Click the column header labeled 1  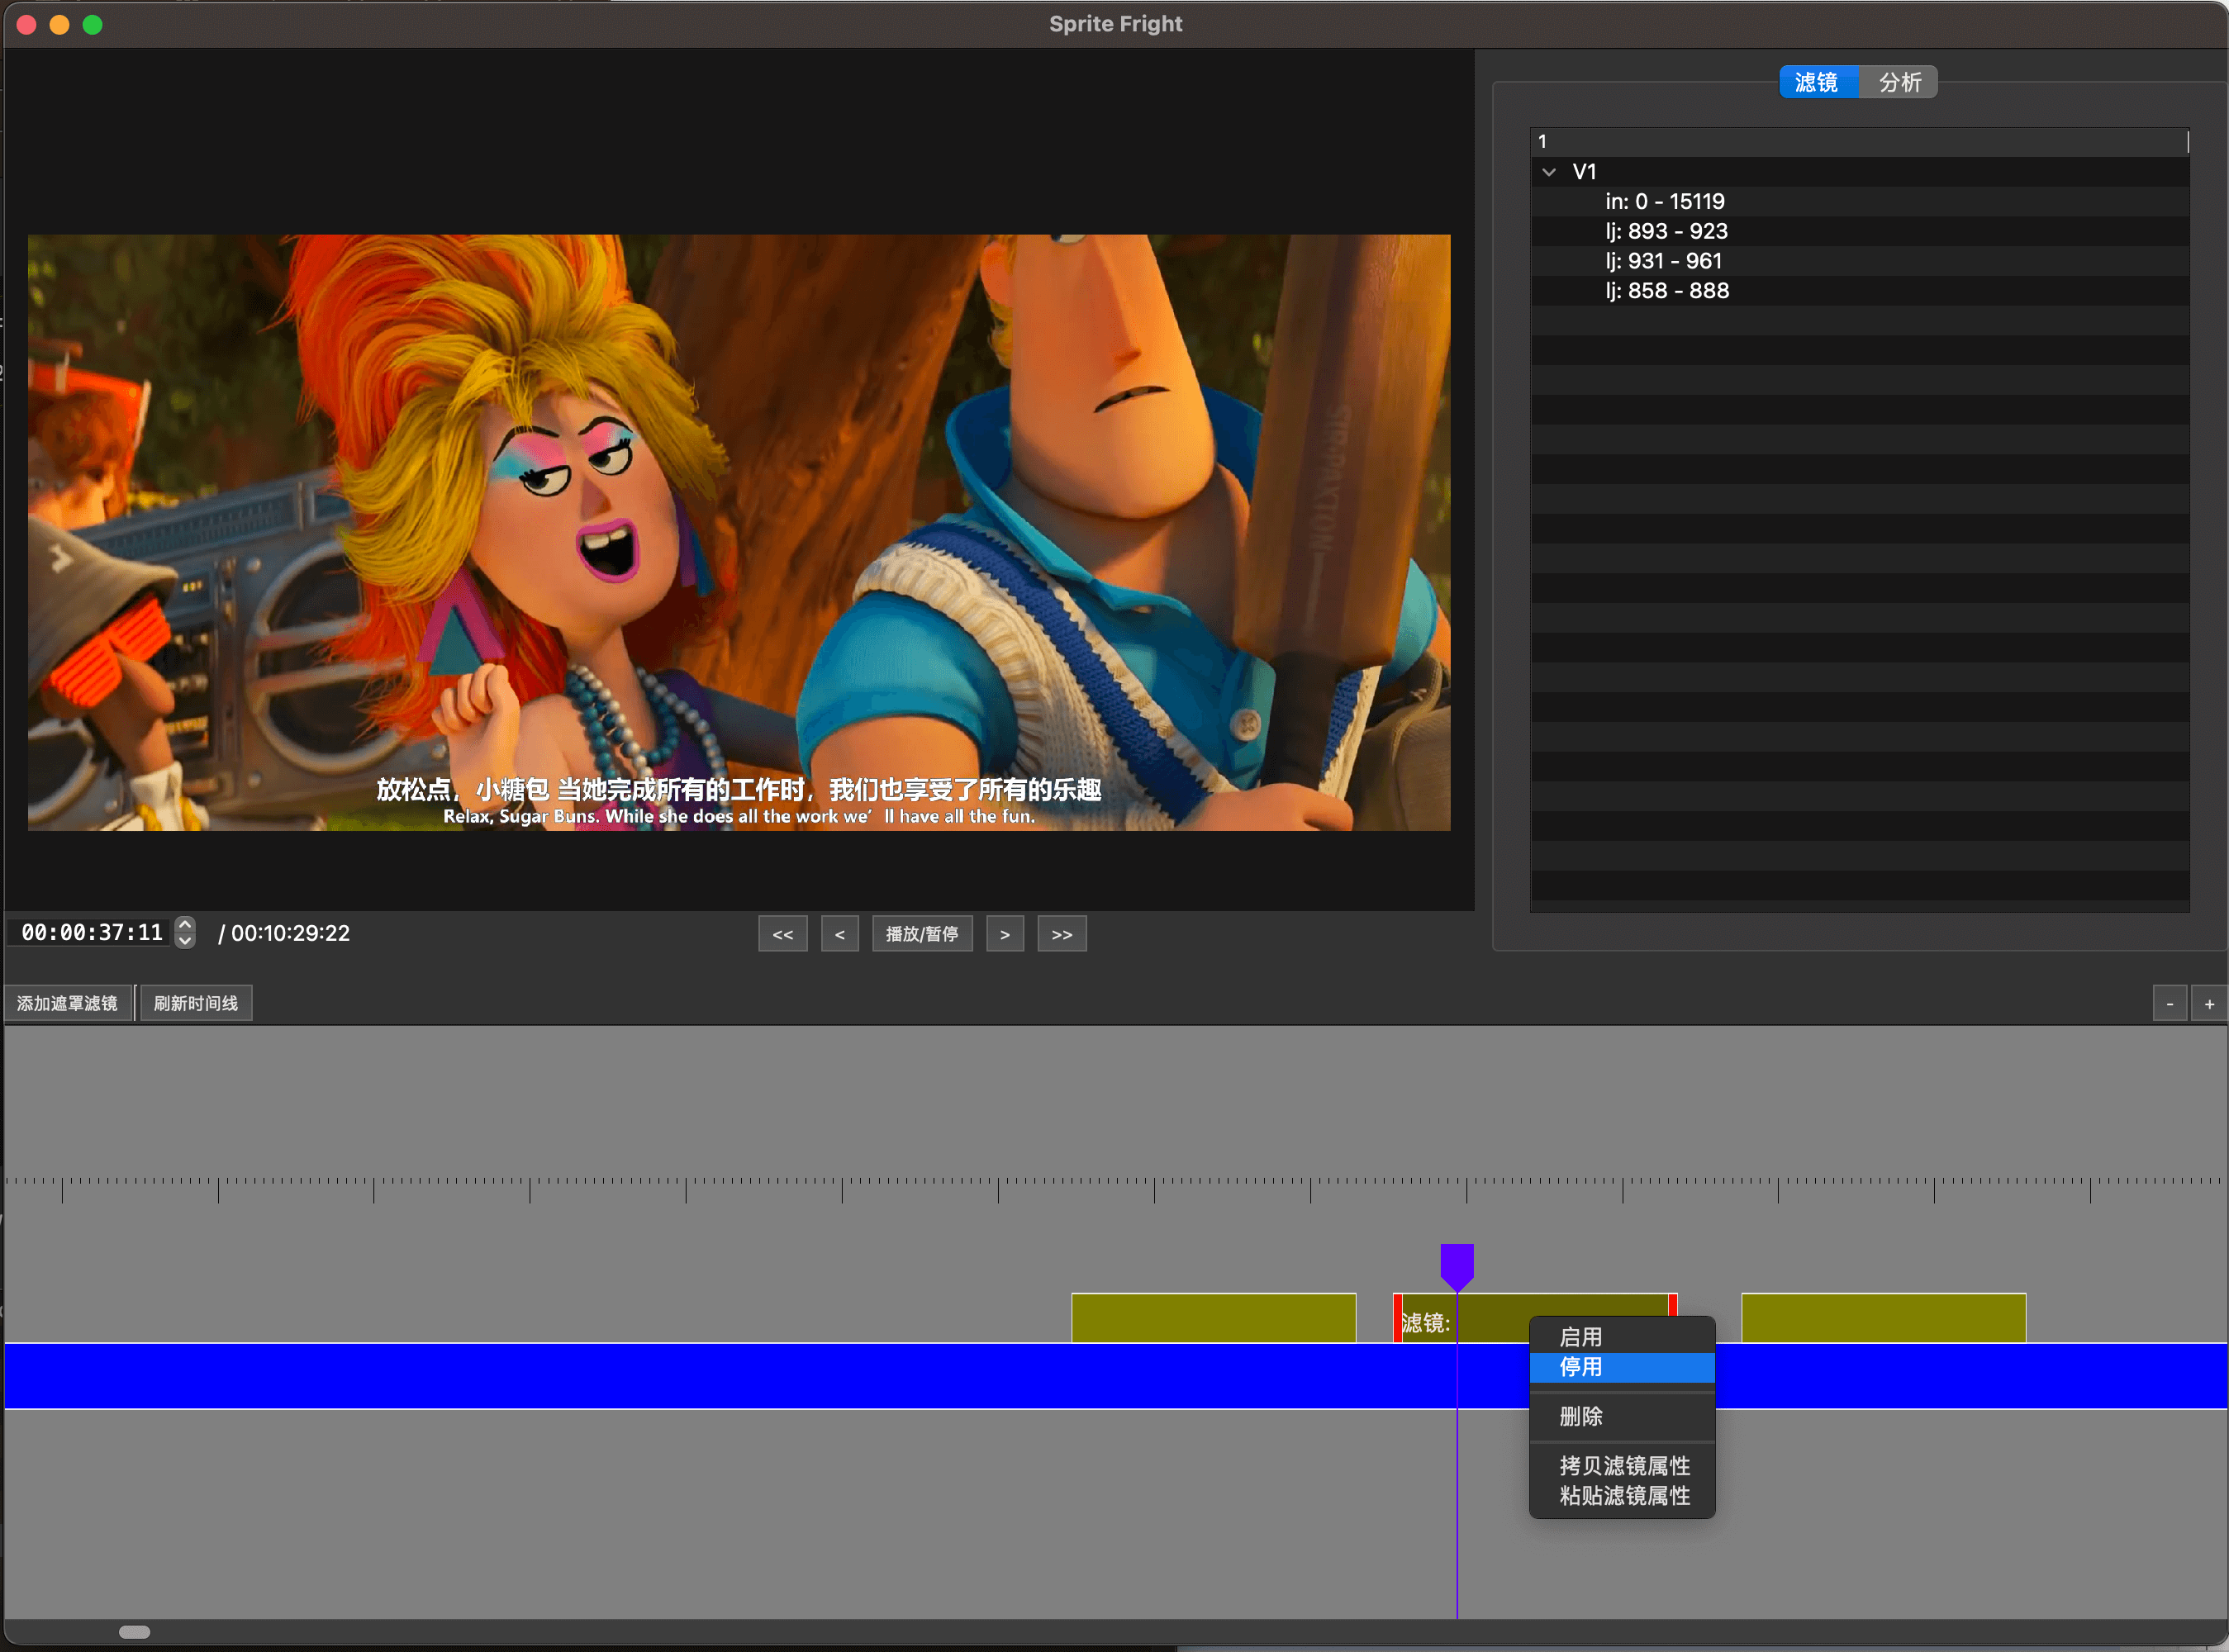coord(1860,142)
